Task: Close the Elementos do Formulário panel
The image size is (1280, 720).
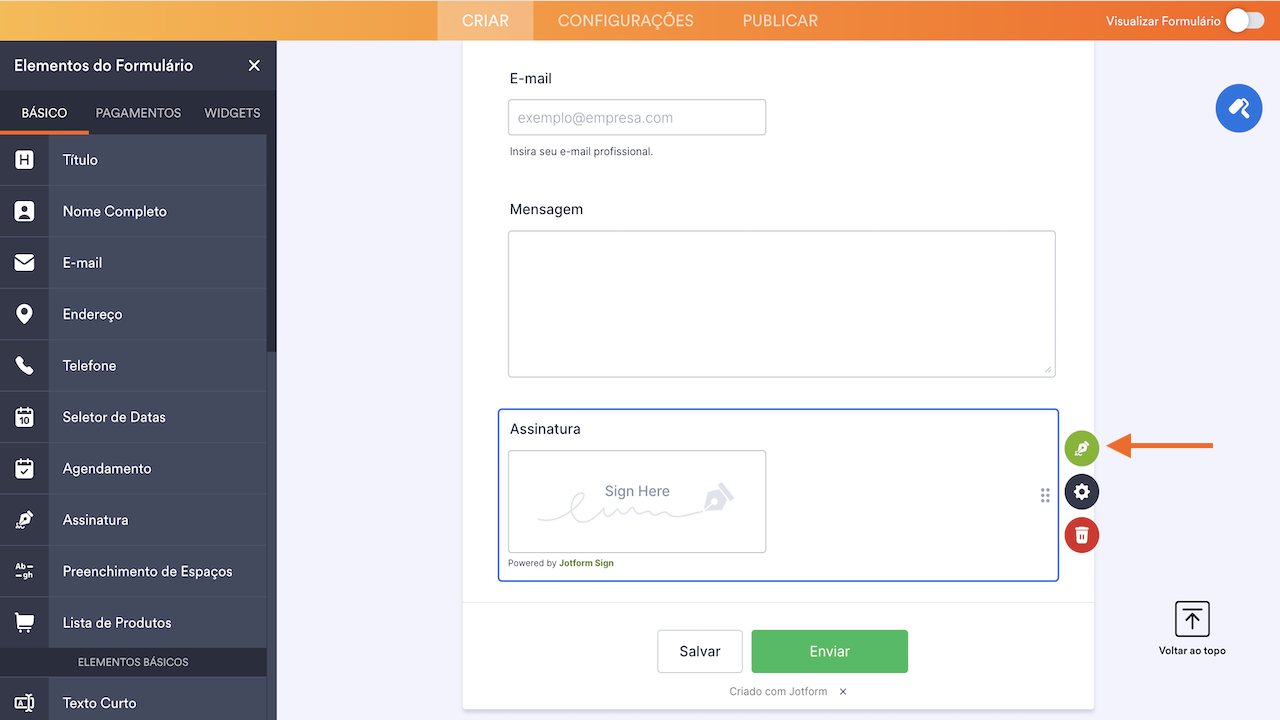Action: [x=254, y=65]
